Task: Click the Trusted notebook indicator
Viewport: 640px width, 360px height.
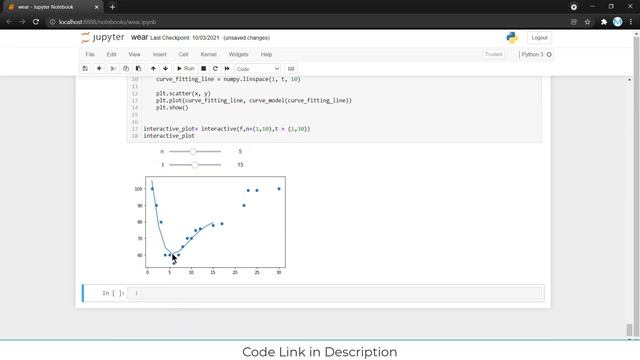Action: pyautogui.click(x=493, y=54)
